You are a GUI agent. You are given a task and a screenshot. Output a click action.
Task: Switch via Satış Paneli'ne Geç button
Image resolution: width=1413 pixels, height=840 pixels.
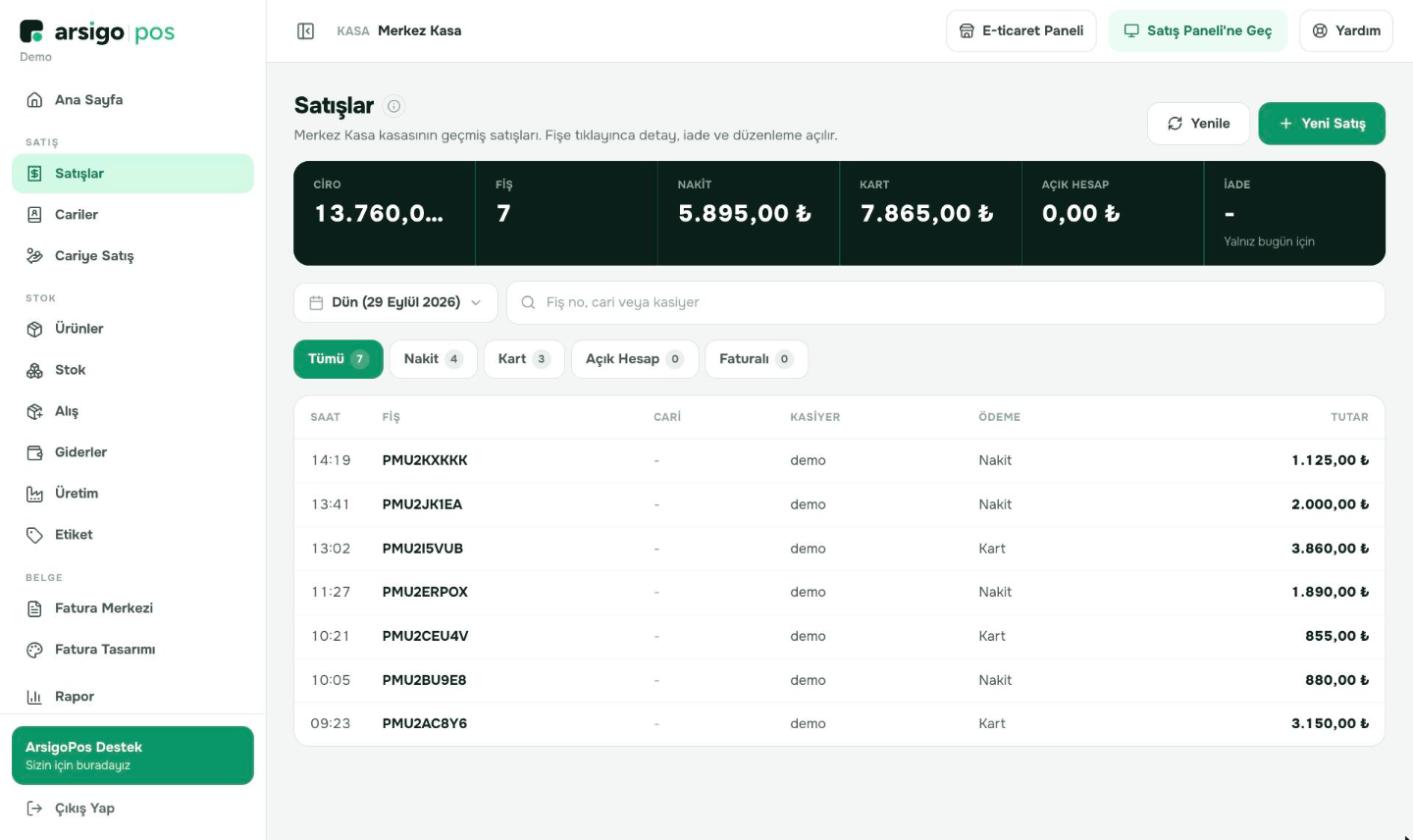point(1198,31)
